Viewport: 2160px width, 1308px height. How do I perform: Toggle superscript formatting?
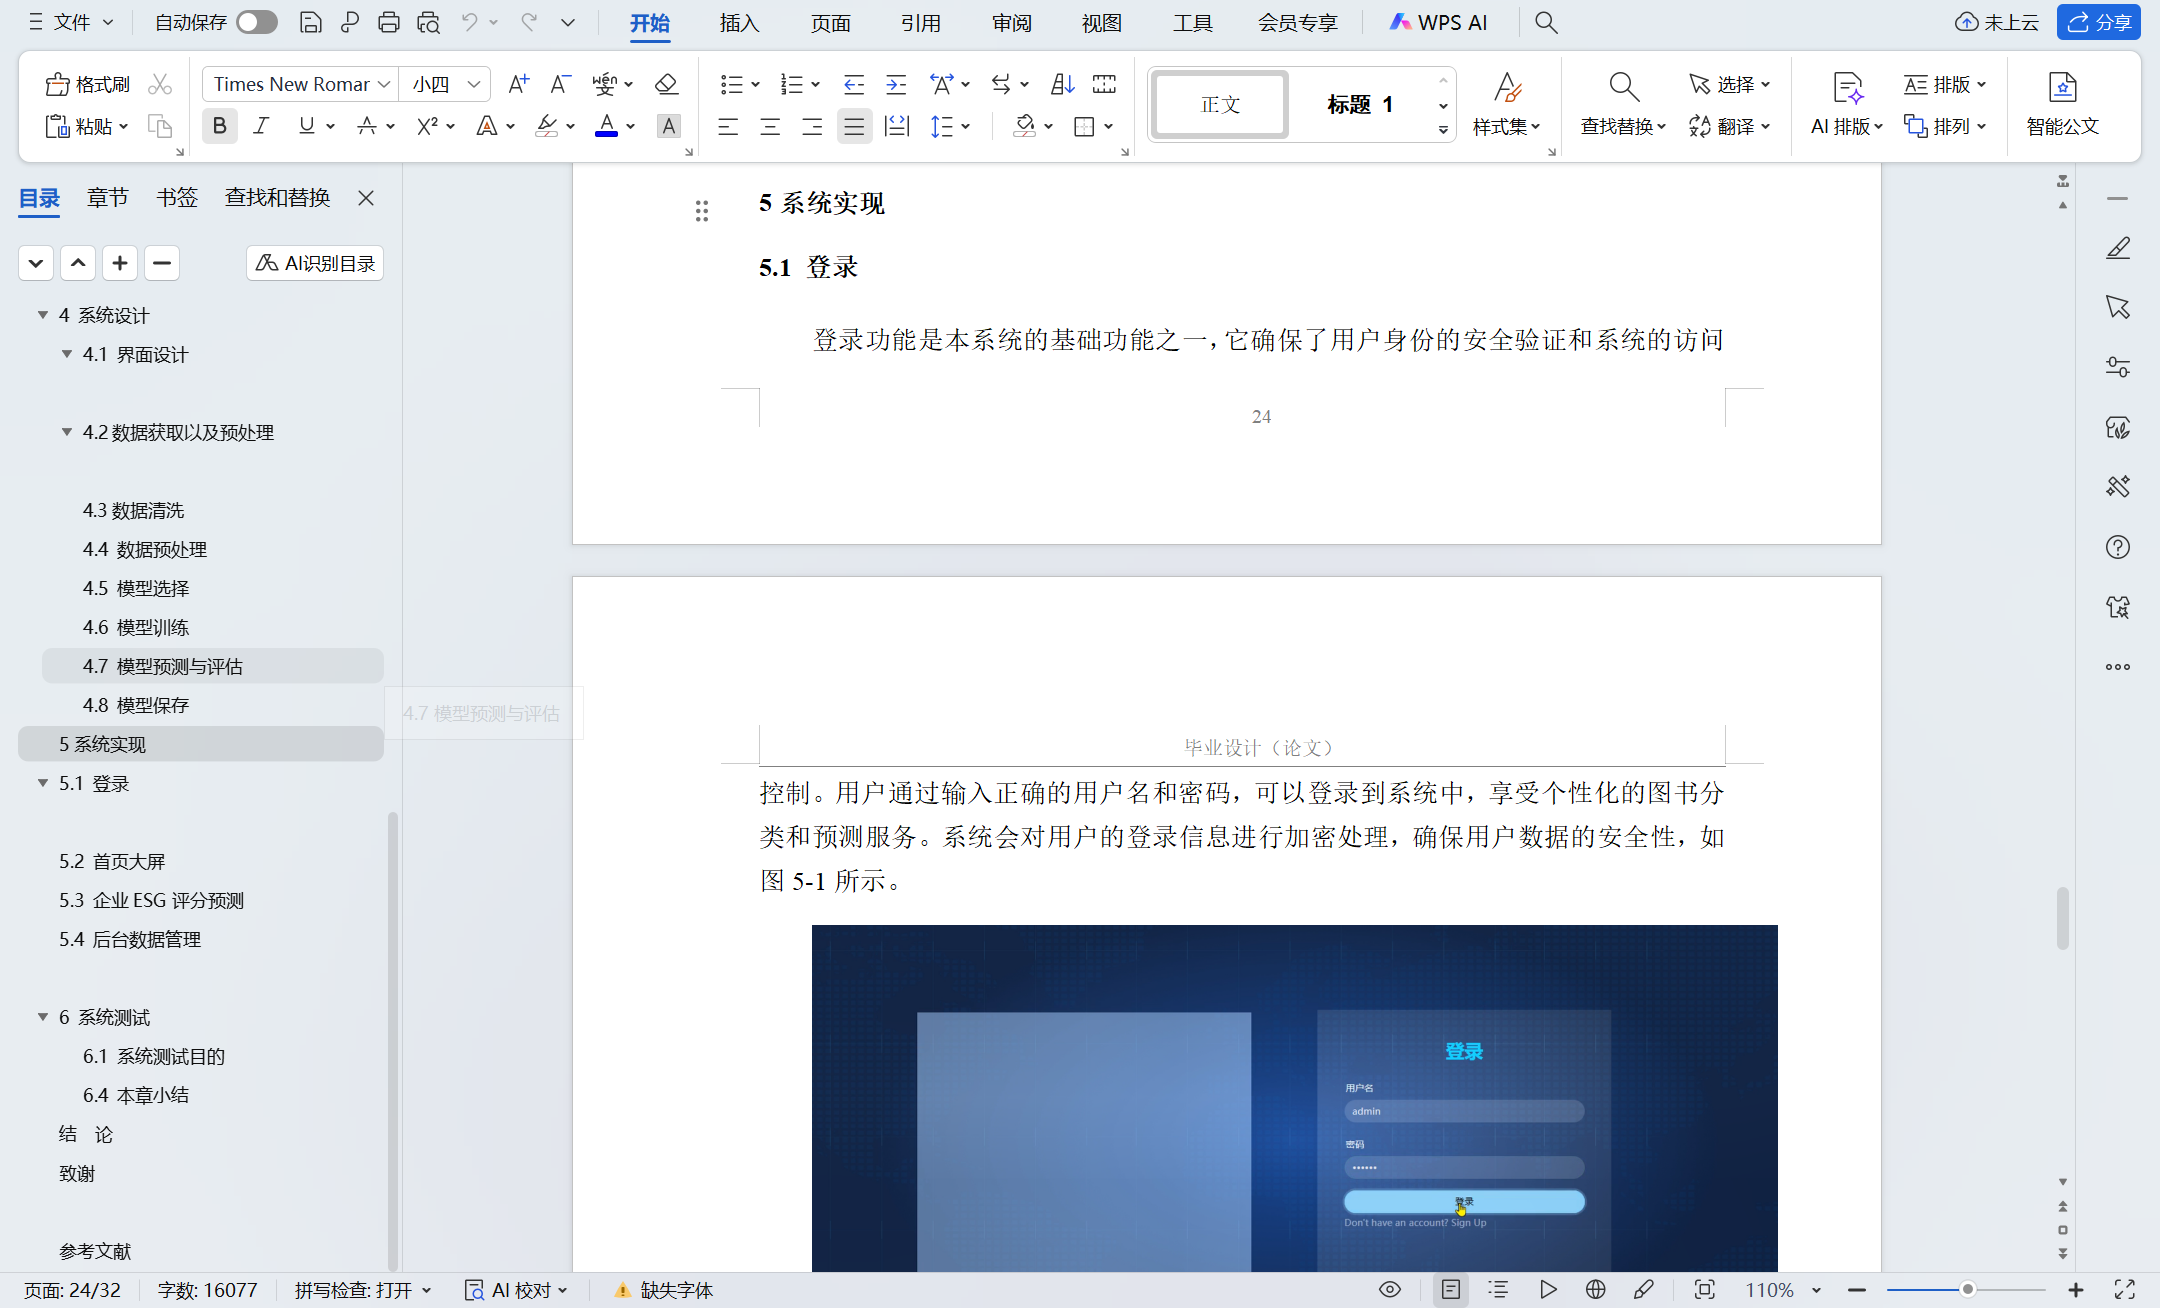(x=427, y=126)
